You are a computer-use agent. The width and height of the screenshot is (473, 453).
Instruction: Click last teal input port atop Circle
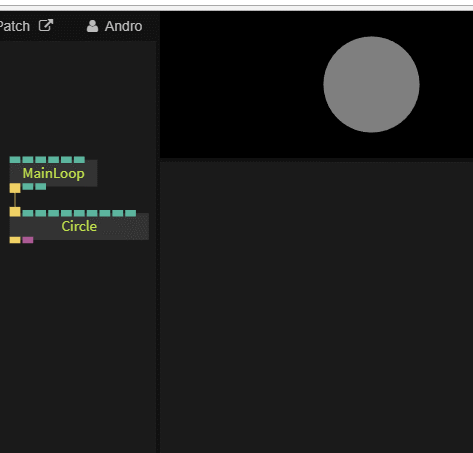tap(131, 213)
